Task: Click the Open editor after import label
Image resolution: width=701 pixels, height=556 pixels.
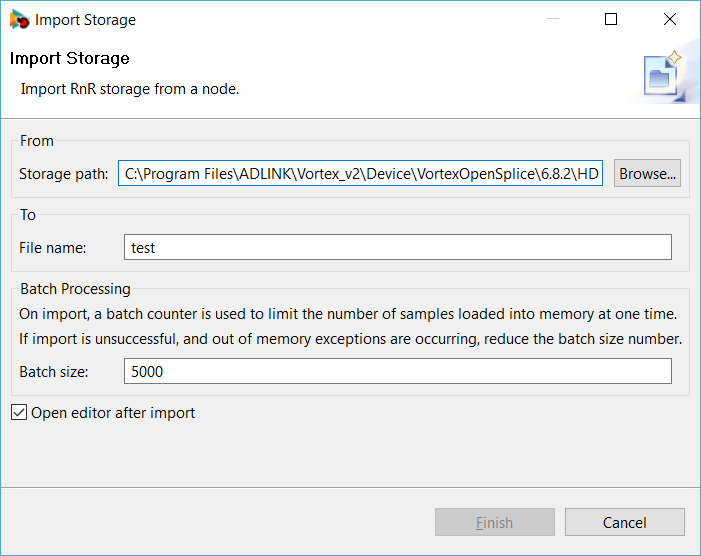Action: [113, 413]
